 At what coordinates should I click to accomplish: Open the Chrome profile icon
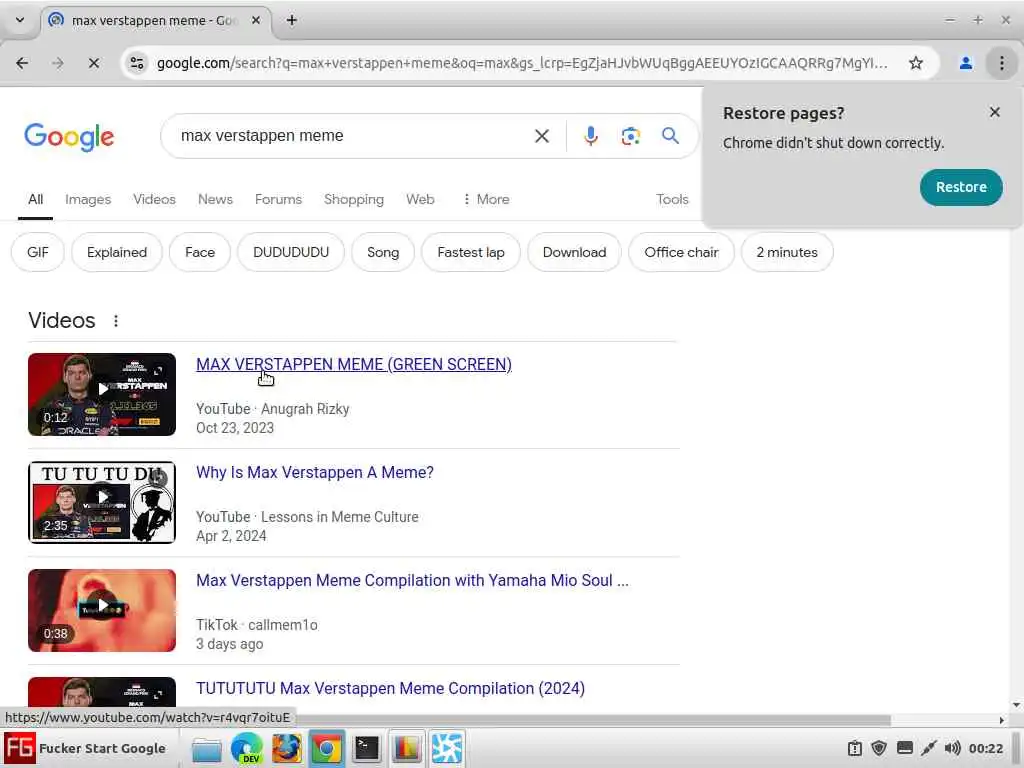coord(965,63)
